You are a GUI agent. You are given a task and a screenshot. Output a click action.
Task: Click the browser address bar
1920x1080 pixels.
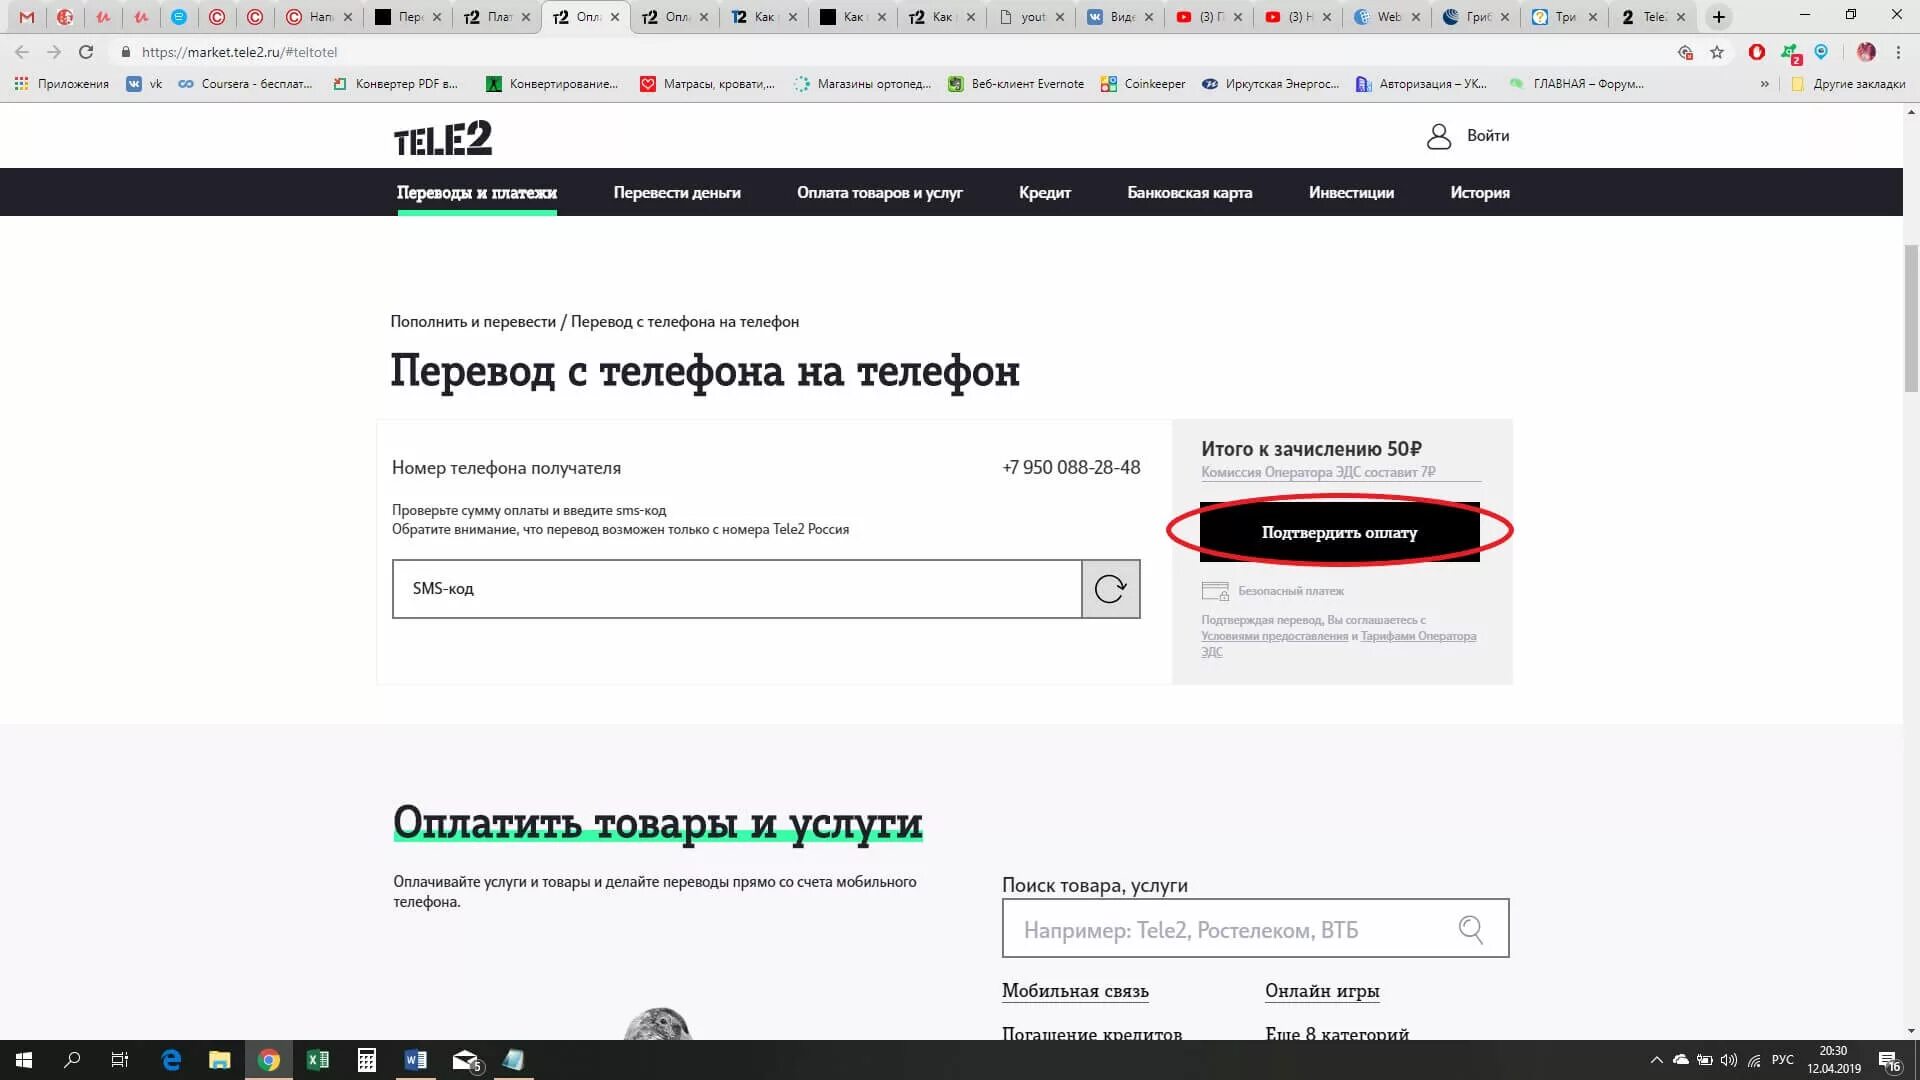coord(890,52)
